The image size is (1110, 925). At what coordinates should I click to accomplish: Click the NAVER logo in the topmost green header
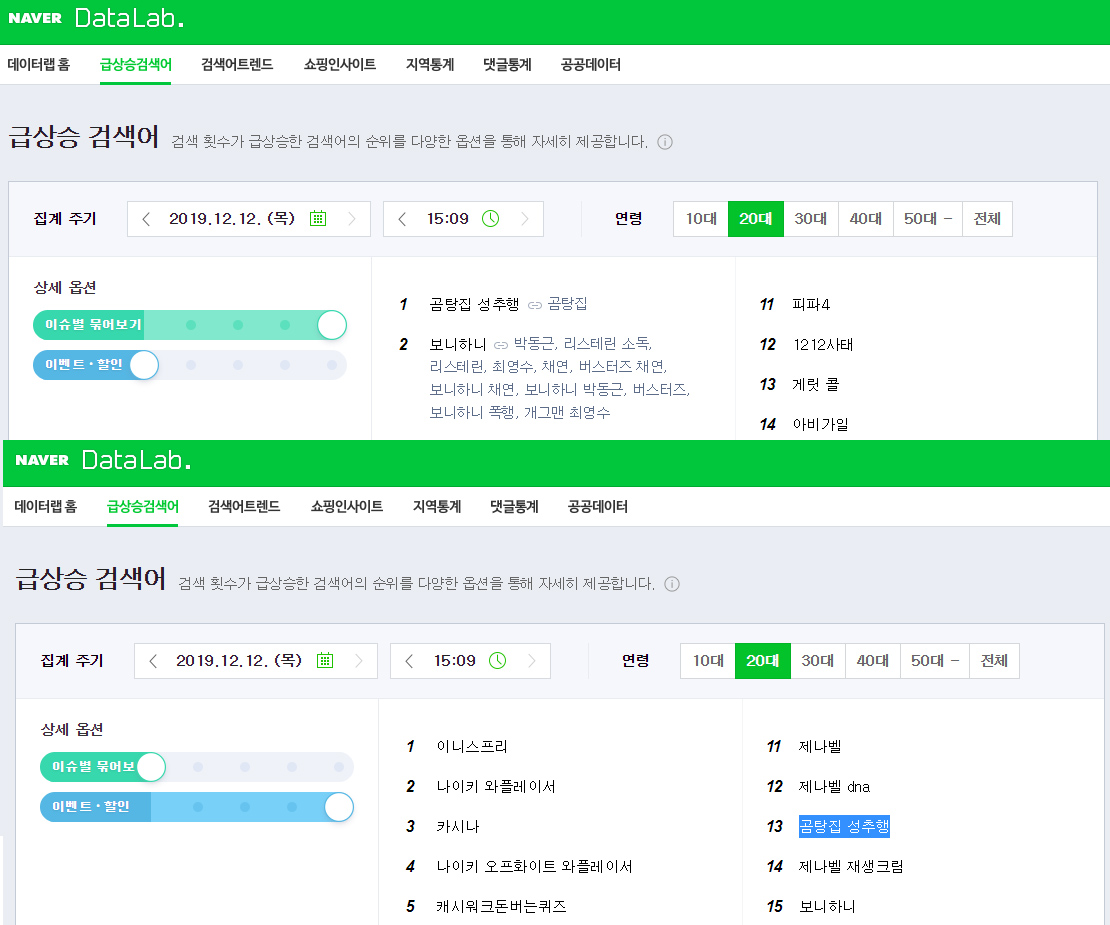point(35,18)
